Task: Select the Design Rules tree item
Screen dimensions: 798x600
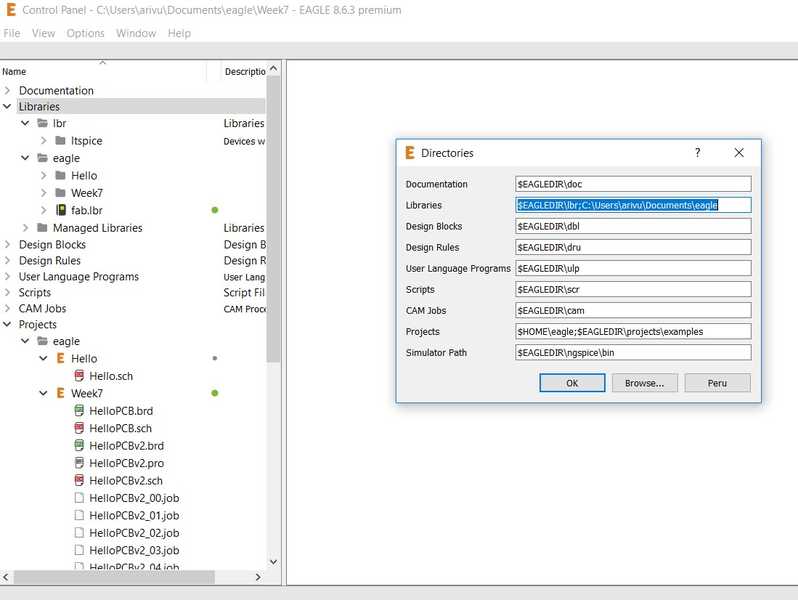Action: [x=49, y=261]
